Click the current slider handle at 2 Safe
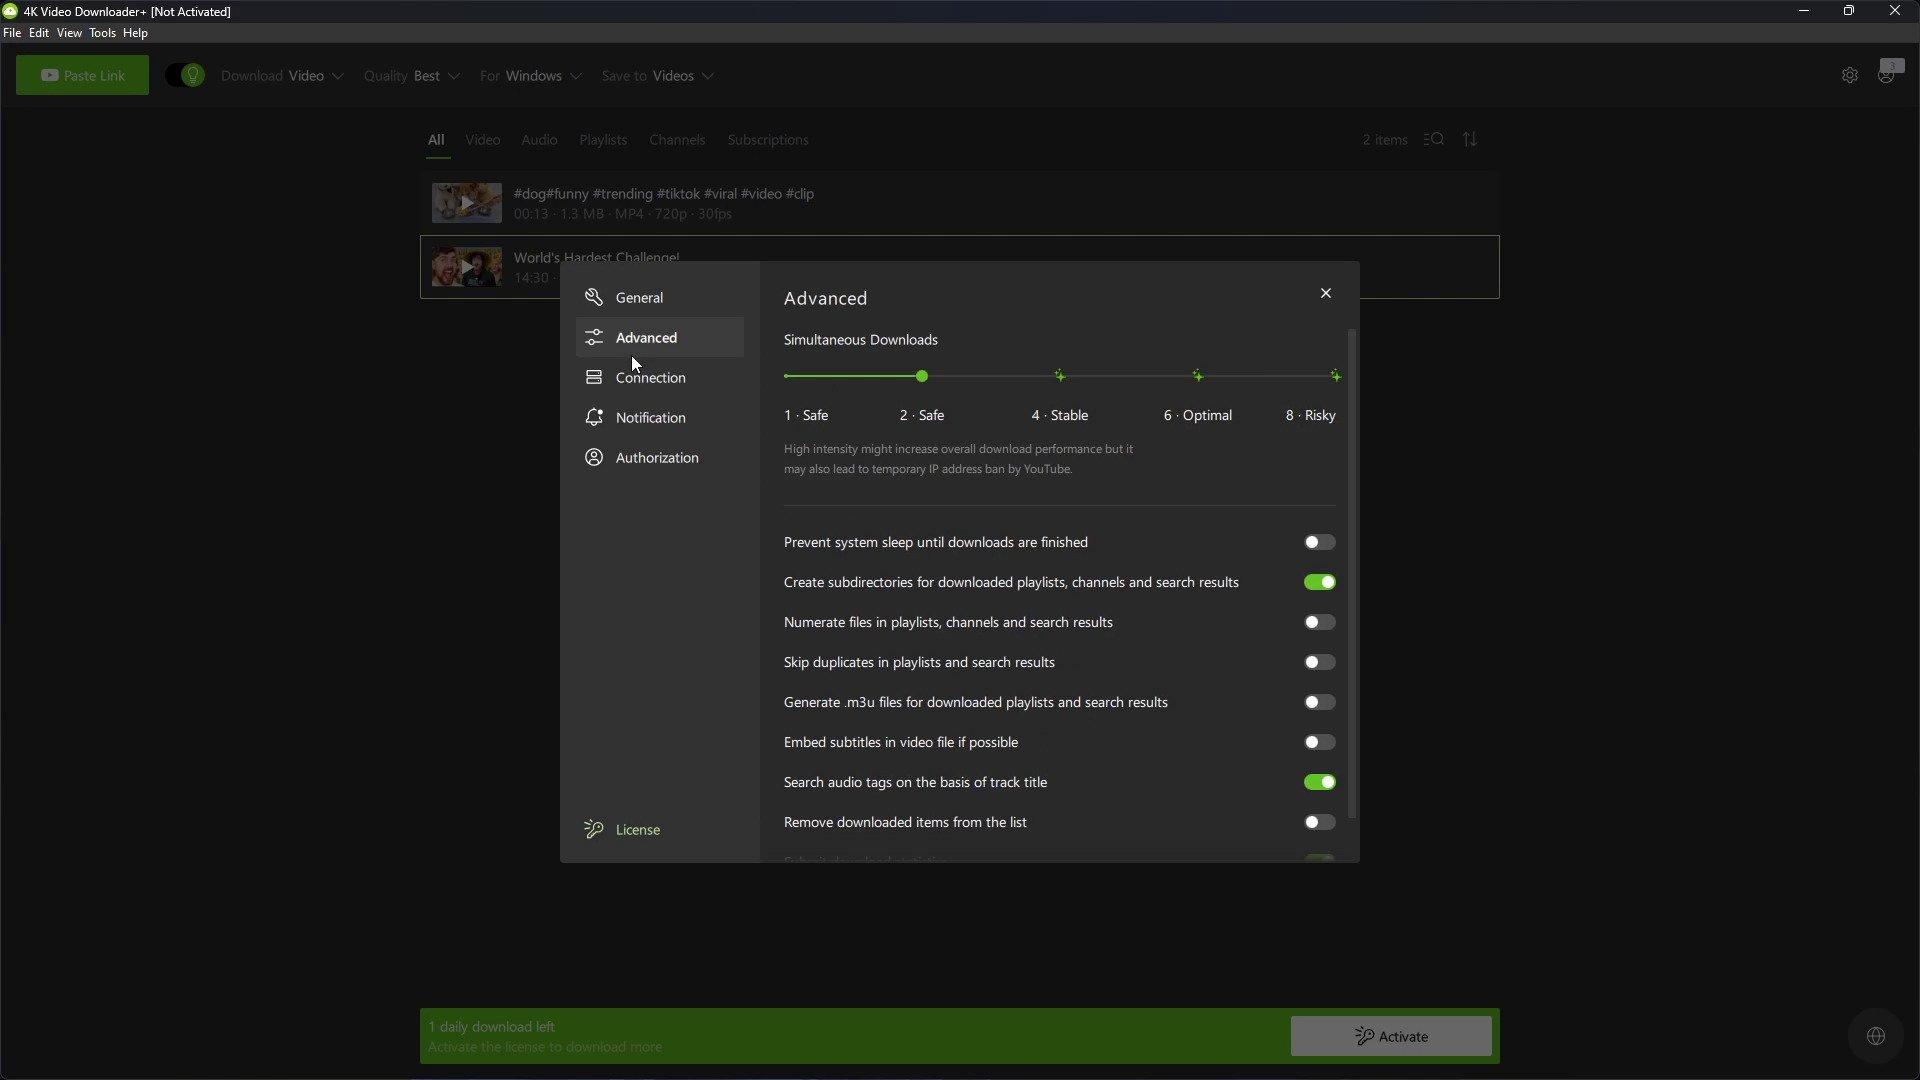1920x1080 pixels. pyautogui.click(x=922, y=376)
